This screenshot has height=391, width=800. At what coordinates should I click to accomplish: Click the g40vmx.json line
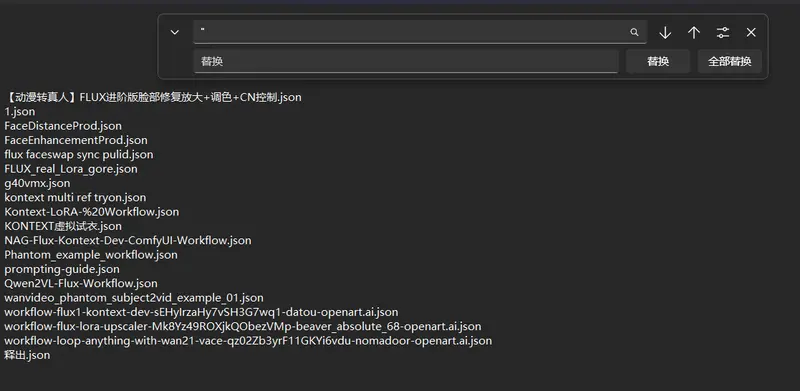37,183
